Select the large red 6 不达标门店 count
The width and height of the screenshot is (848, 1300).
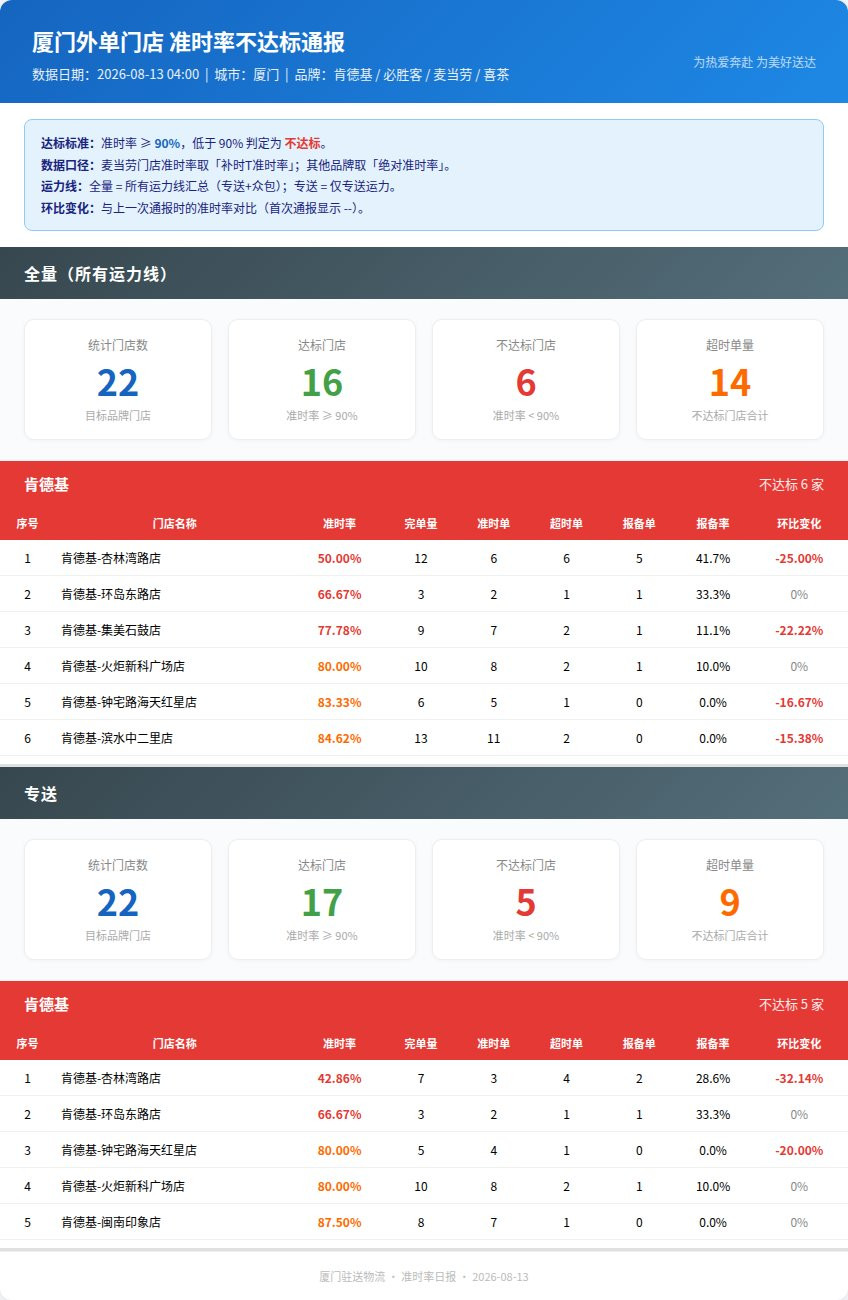click(526, 383)
